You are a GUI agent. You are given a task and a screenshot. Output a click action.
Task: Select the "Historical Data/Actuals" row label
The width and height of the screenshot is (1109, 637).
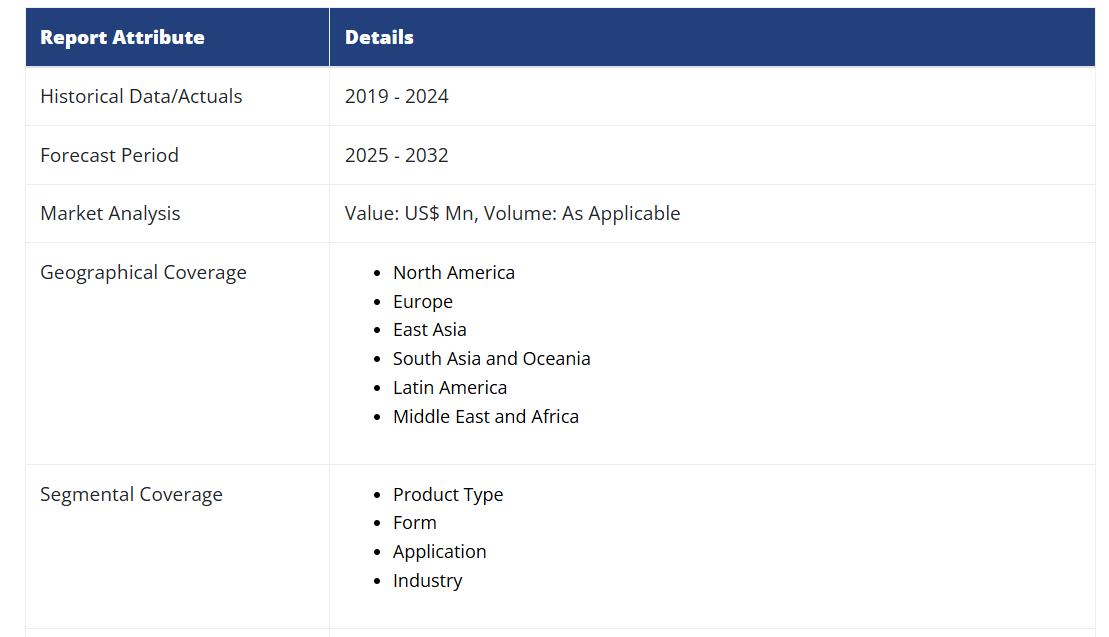point(141,97)
